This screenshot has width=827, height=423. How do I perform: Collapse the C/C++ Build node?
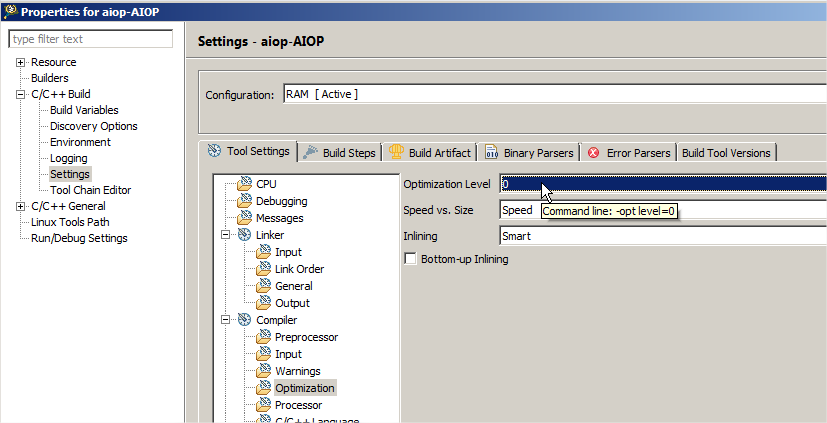[x=21, y=94]
